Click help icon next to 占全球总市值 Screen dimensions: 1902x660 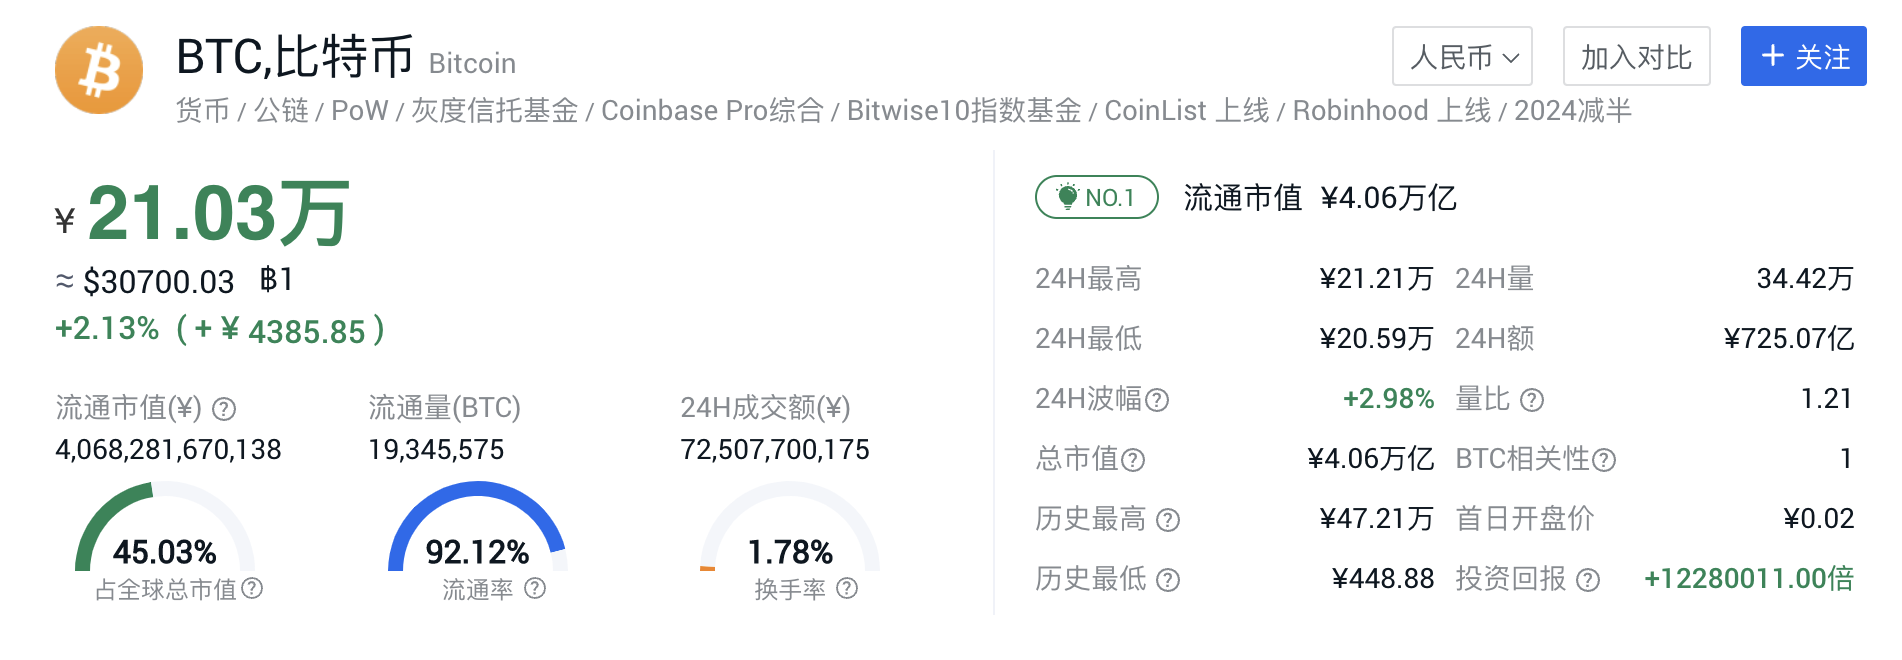[253, 589]
